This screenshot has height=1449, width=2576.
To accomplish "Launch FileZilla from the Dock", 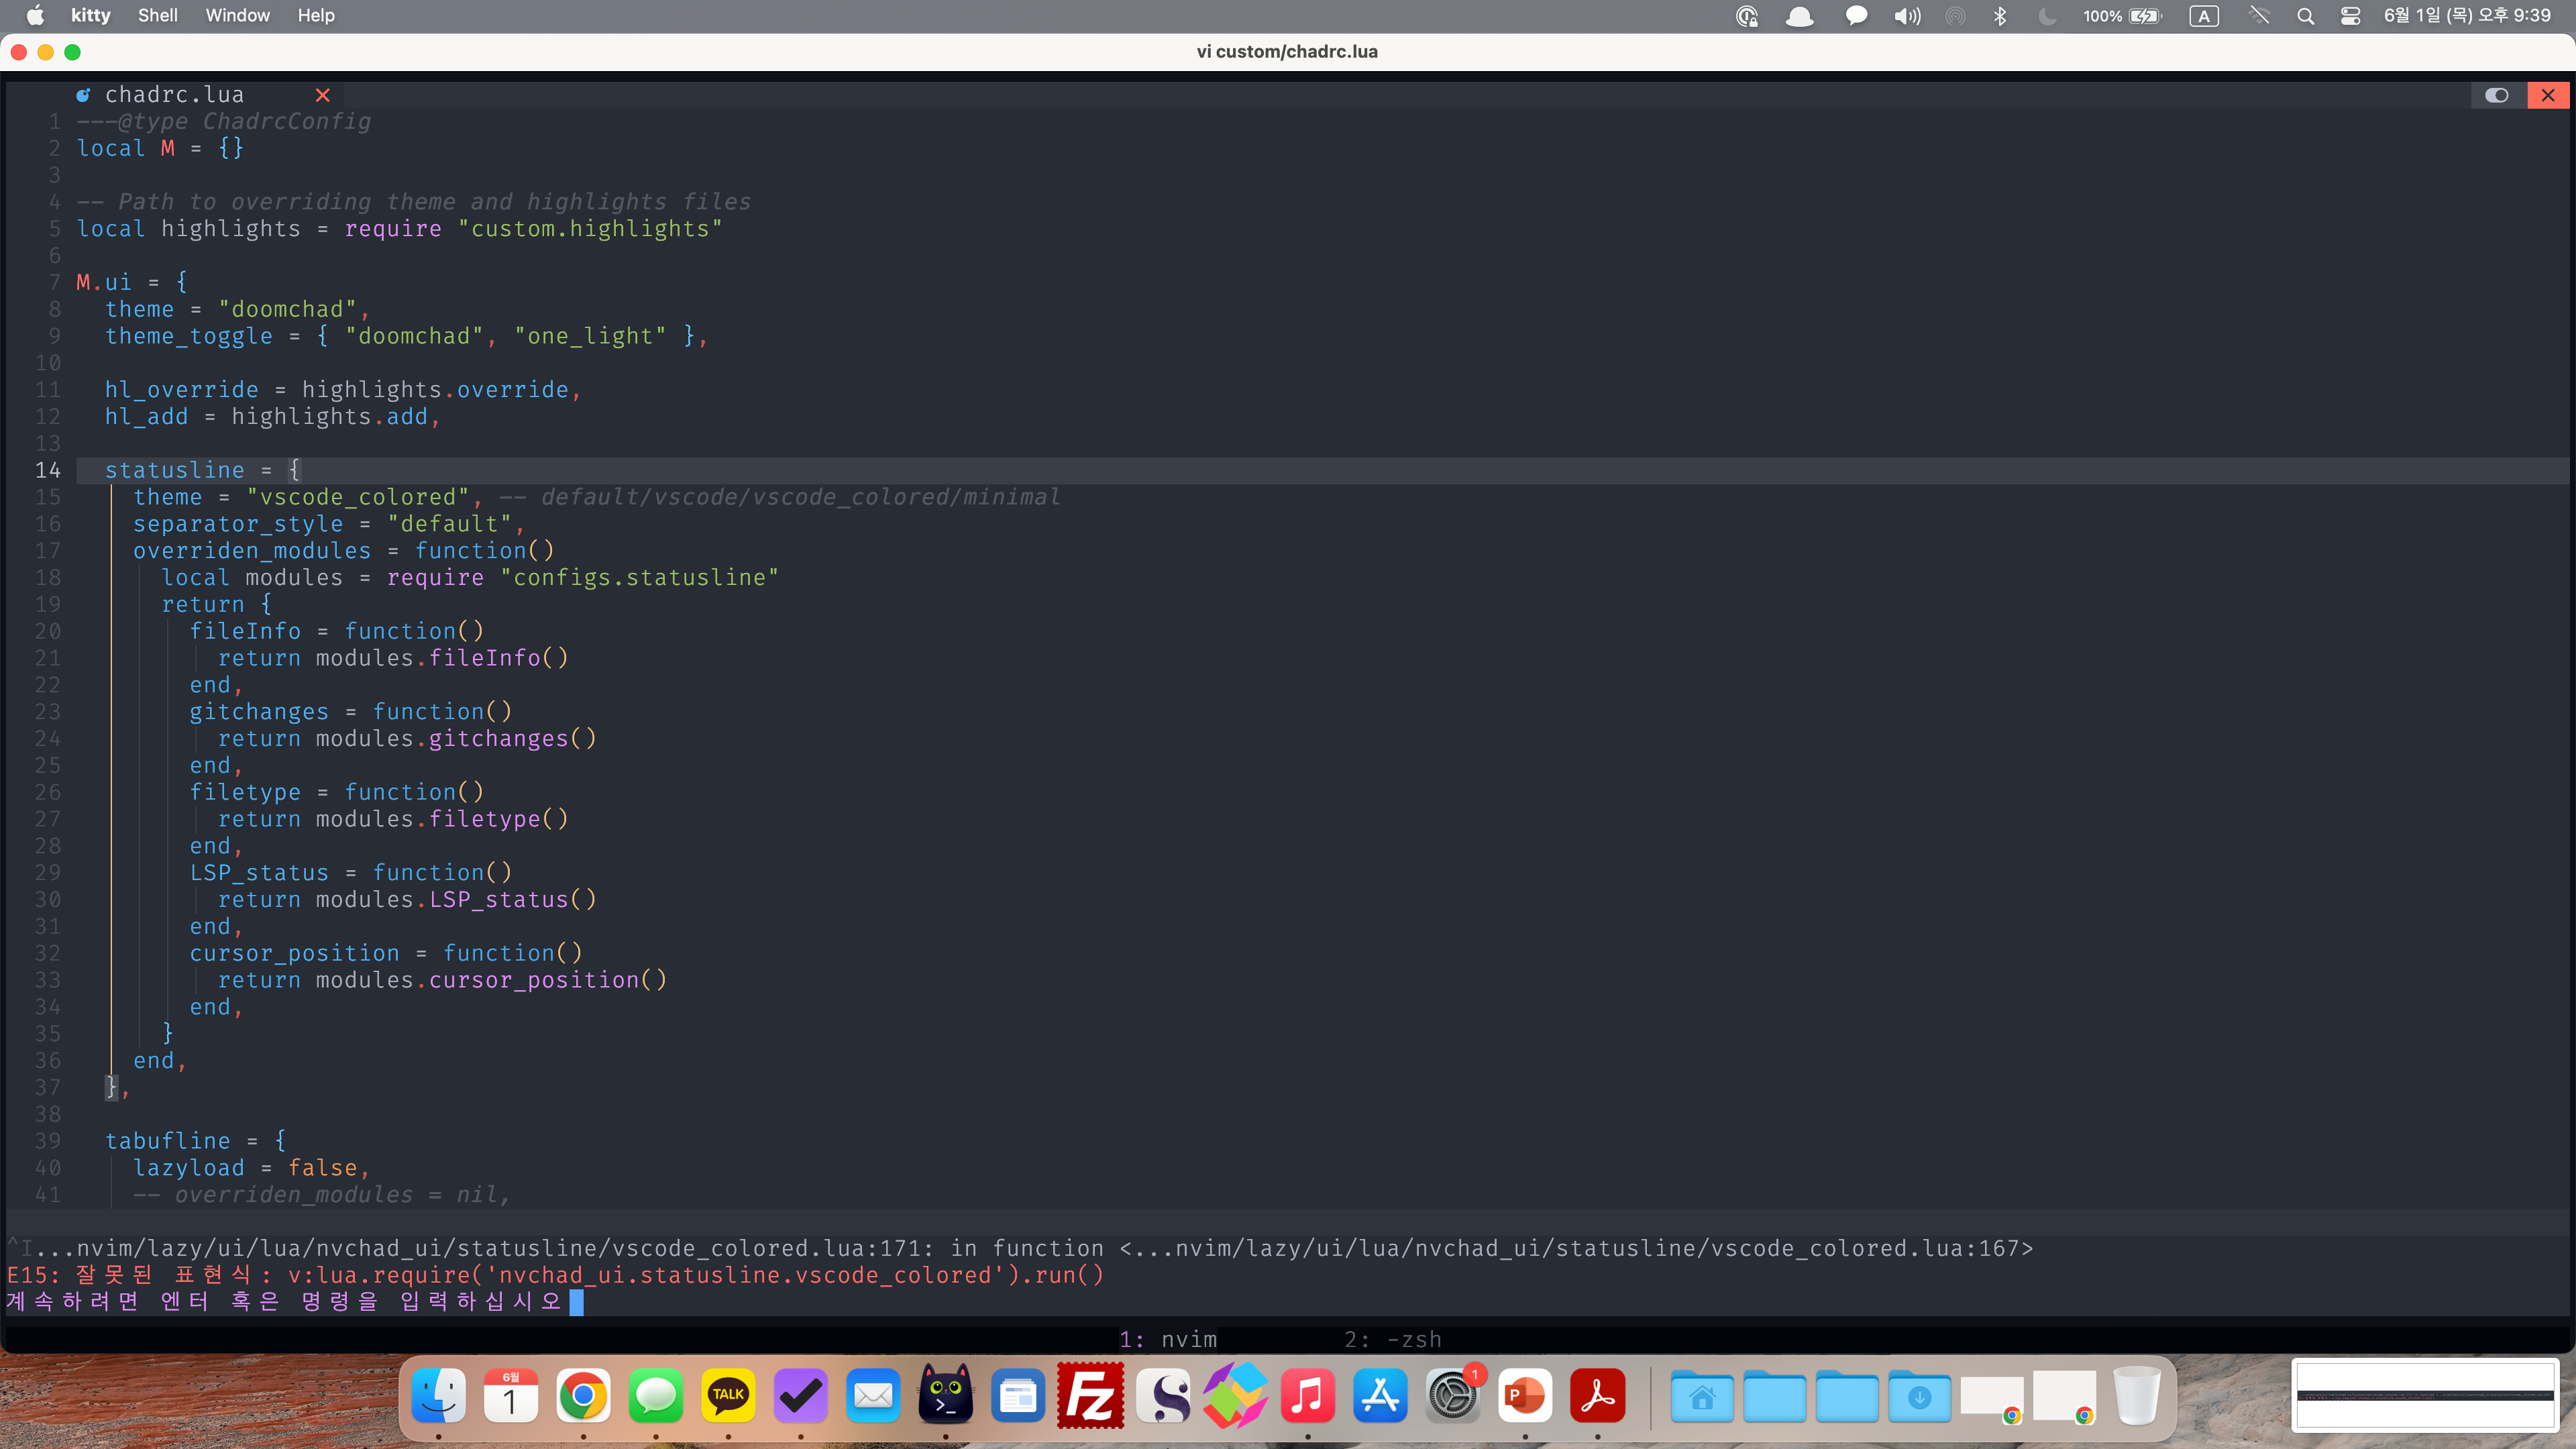I will (x=1091, y=1397).
